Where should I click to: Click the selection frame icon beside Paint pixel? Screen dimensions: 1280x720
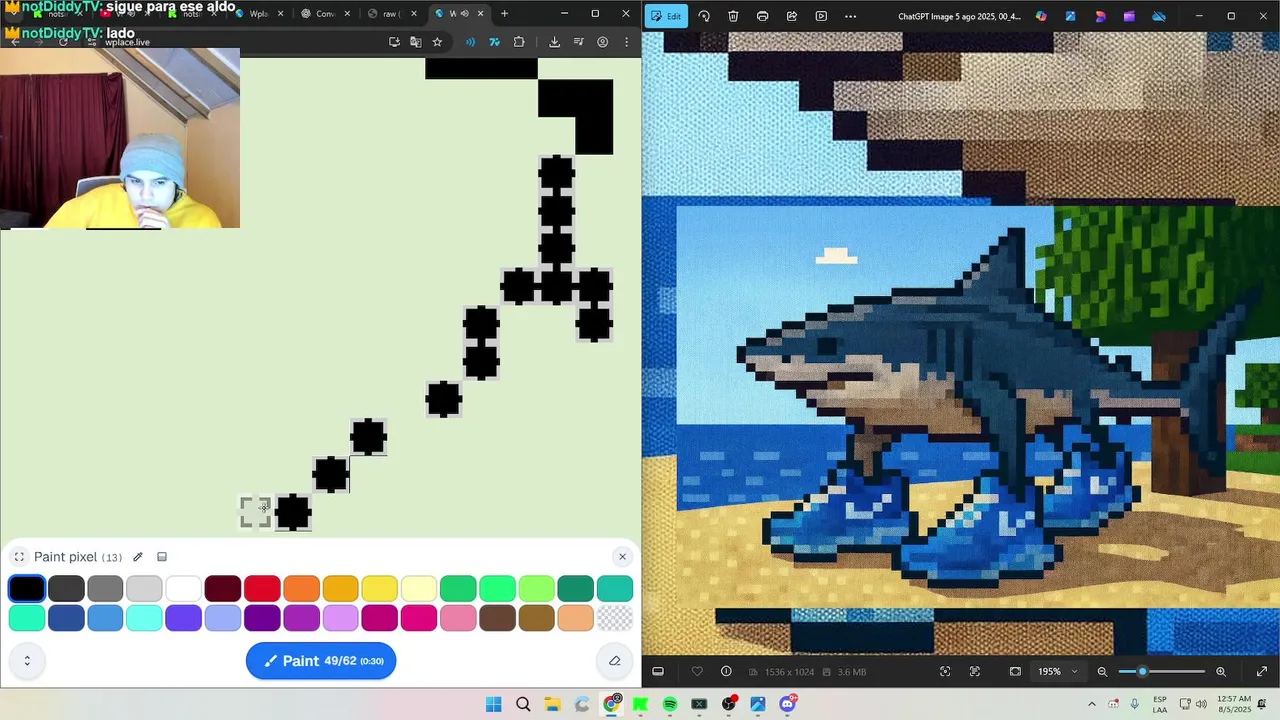click(x=19, y=557)
